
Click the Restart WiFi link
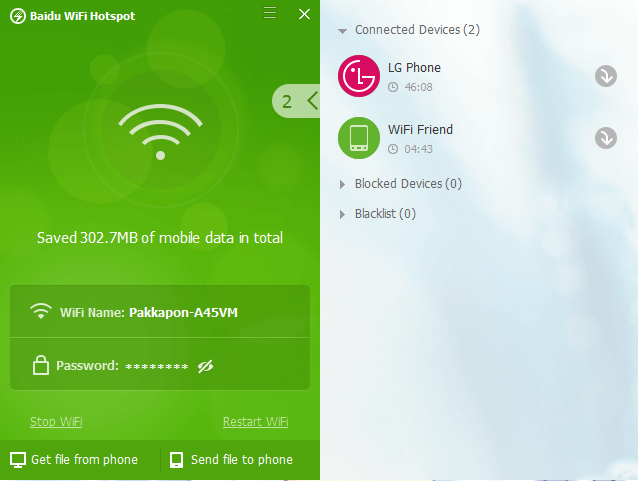pyautogui.click(x=256, y=422)
